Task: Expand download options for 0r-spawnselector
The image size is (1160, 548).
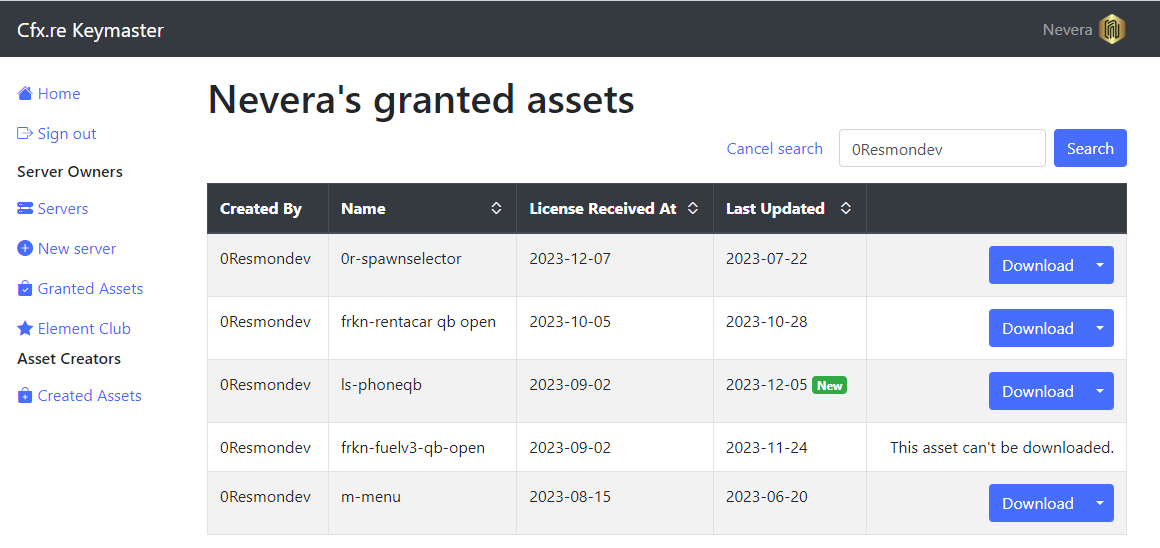Action: pos(1100,265)
